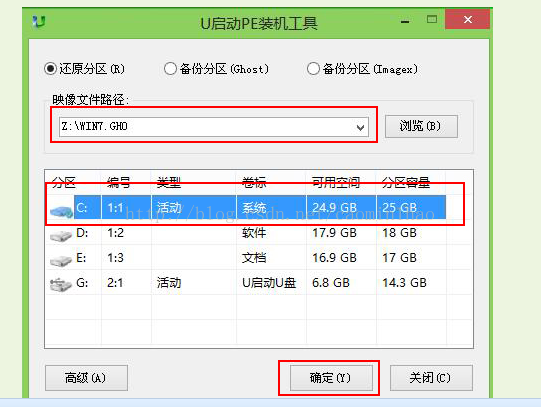Click the 系统 volume label
The height and width of the screenshot is (407, 541).
254,208
